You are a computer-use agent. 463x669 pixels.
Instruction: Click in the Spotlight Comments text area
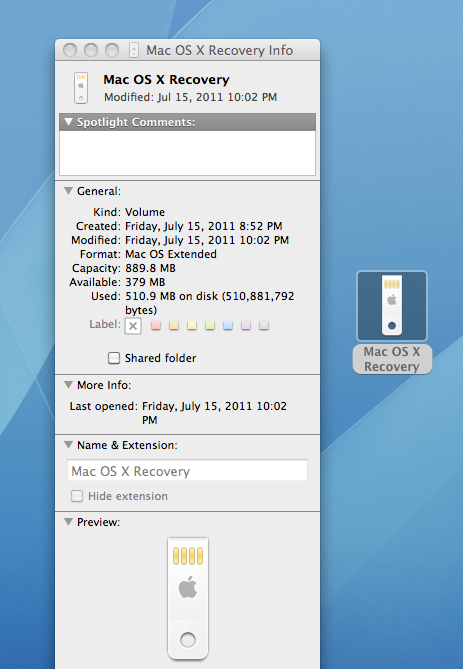[187, 153]
